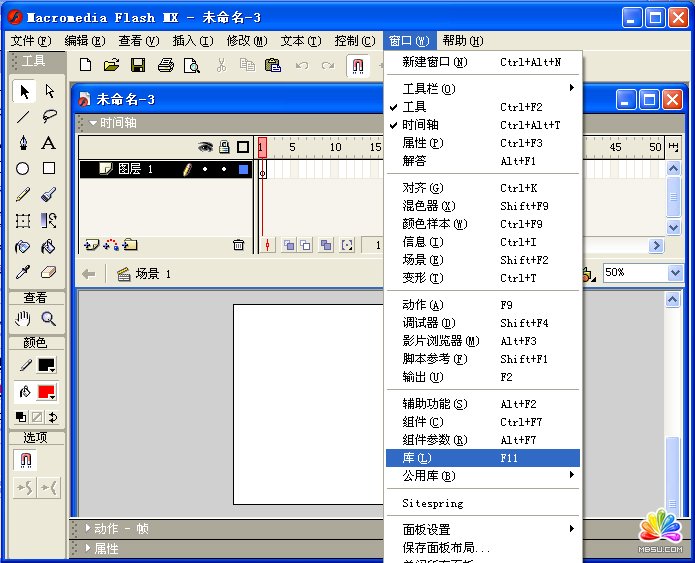Open the 修改(M) menu
The height and width of the screenshot is (563, 695).
point(246,41)
